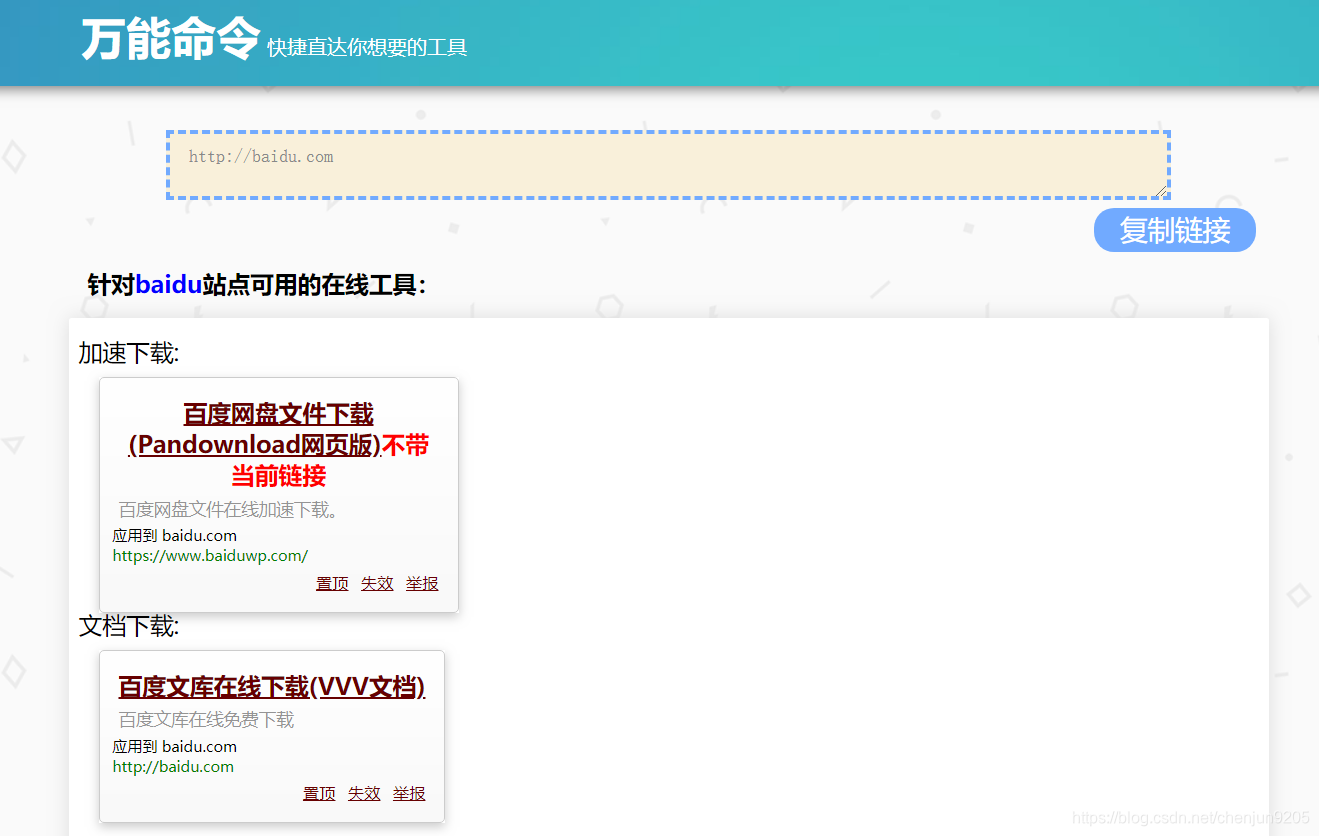Screen dimensions: 1319x836
Task: Click 举报 in the Pandownload card
Action: click(x=422, y=584)
